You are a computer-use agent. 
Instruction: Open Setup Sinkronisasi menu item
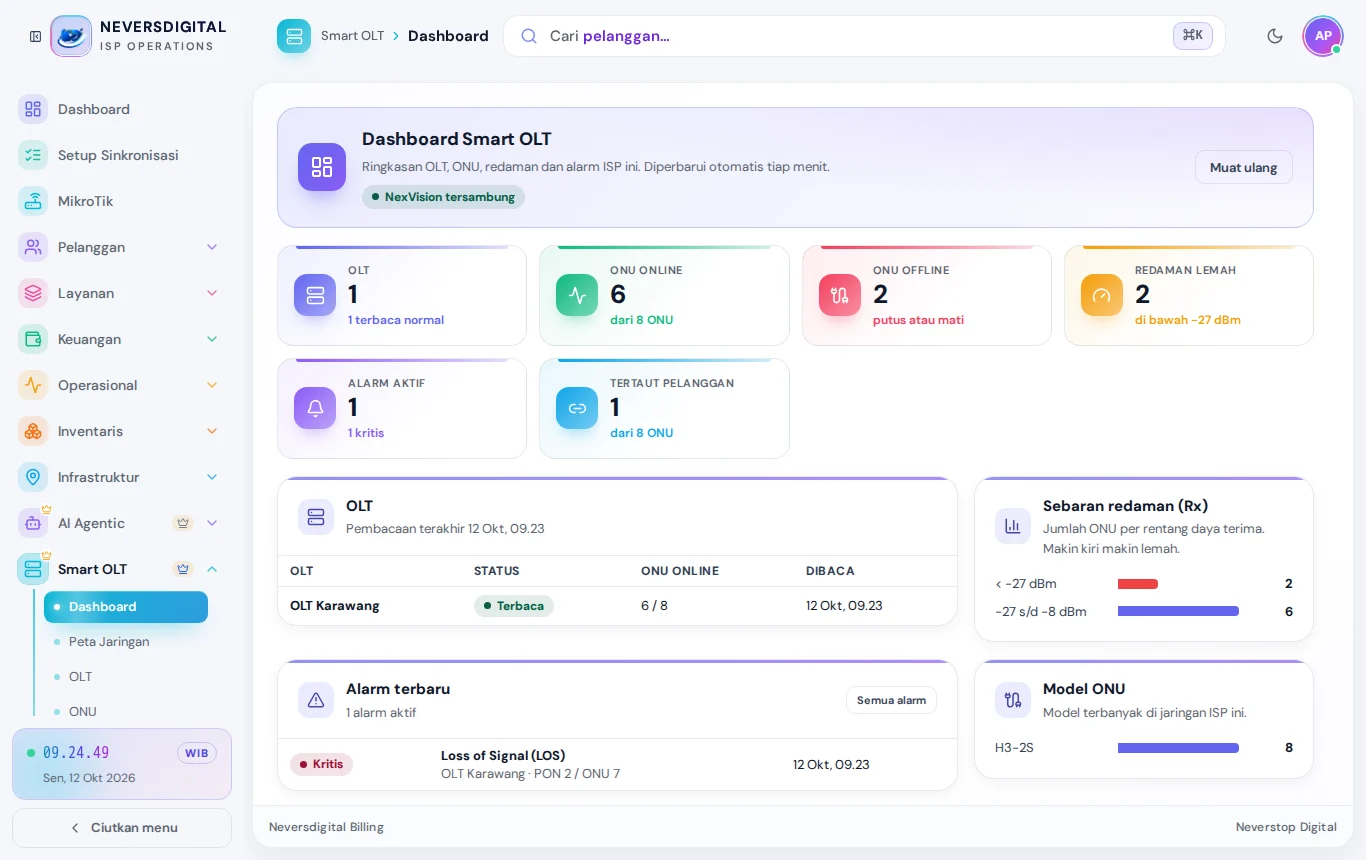pos(122,155)
